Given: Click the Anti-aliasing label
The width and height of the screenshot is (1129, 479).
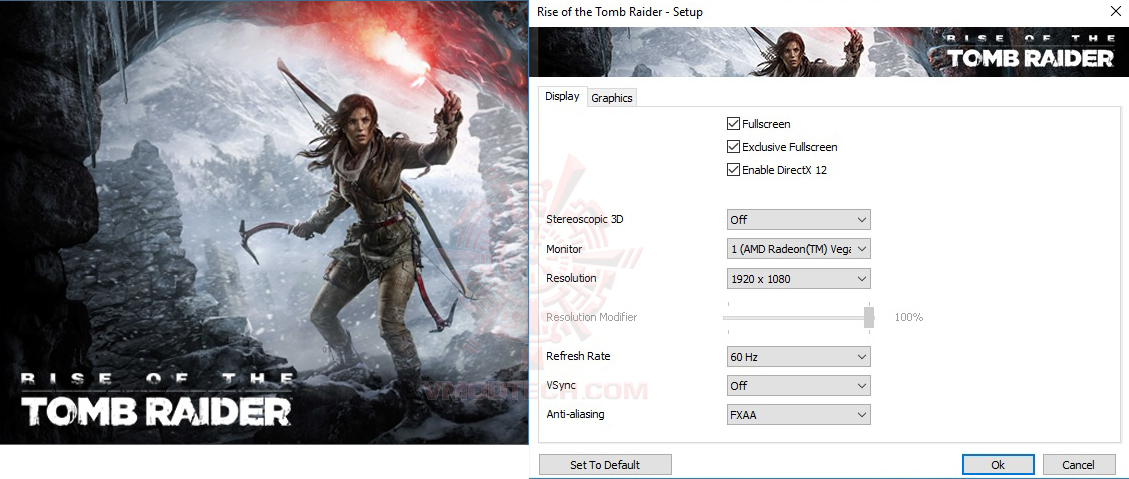Looking at the screenshot, I should pyautogui.click(x=575, y=414).
